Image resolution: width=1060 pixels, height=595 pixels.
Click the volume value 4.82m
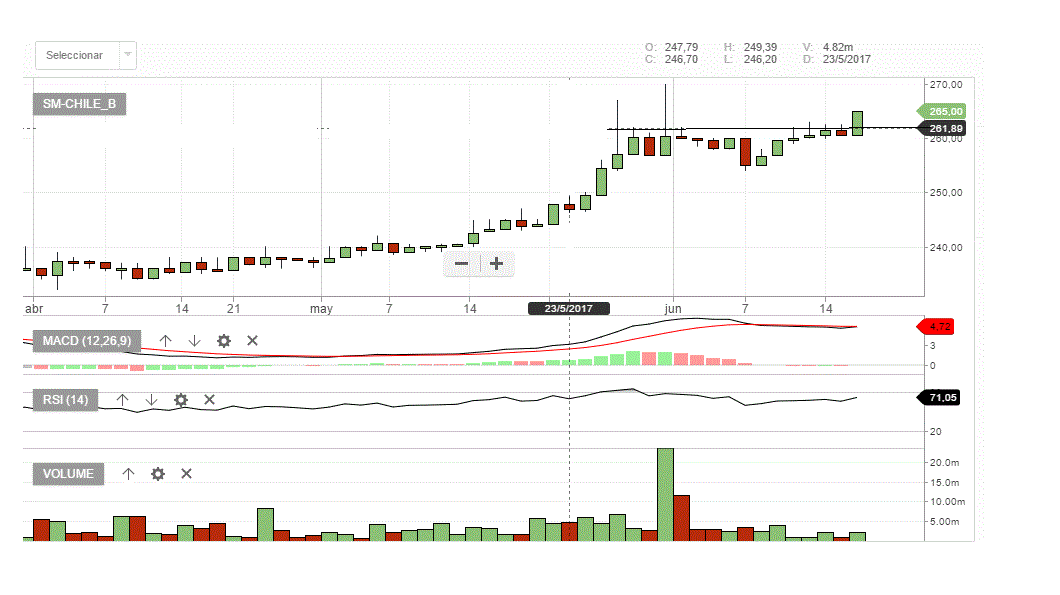(x=838, y=47)
